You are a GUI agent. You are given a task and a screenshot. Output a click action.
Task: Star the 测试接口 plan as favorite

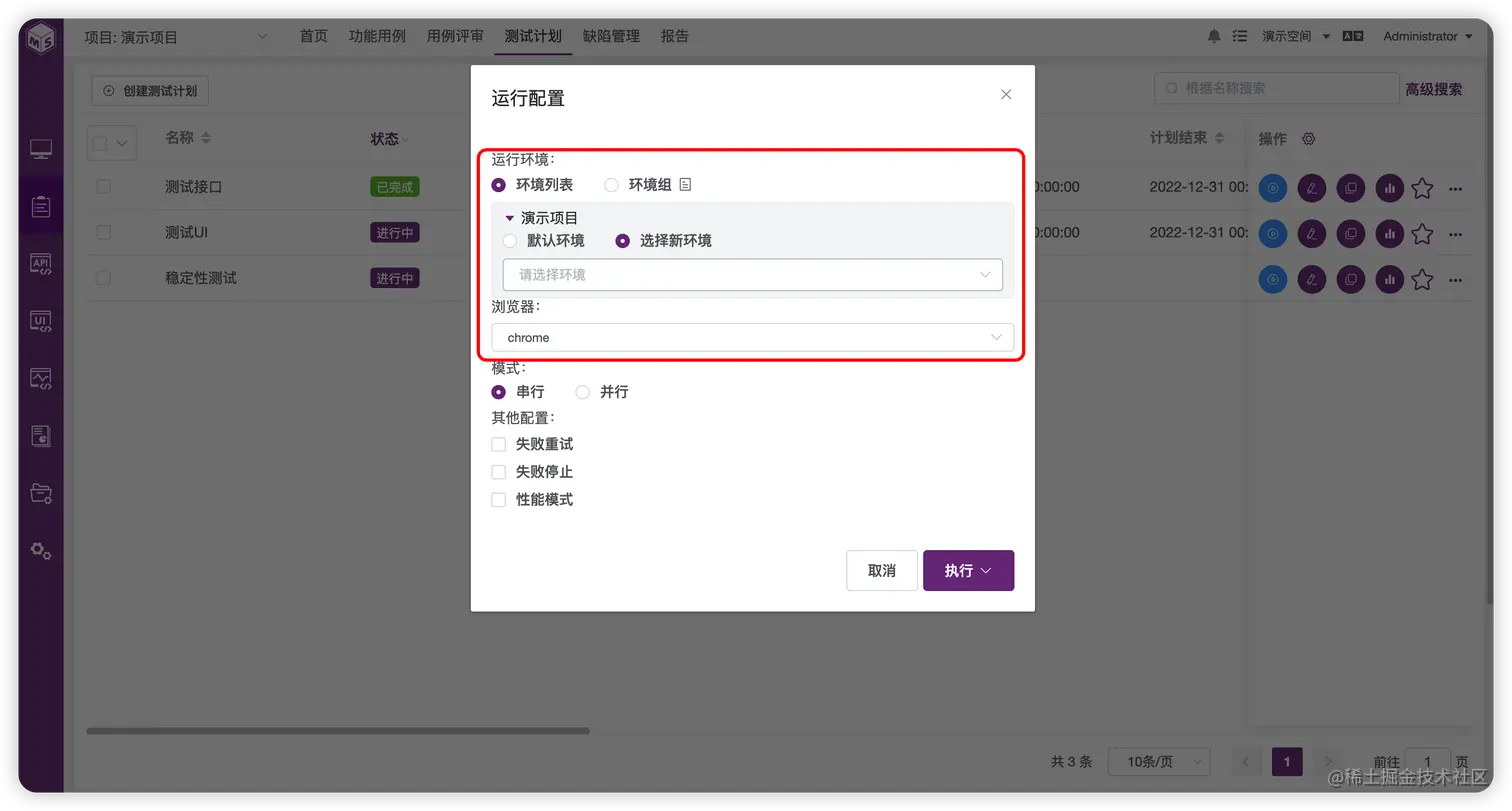(1422, 187)
